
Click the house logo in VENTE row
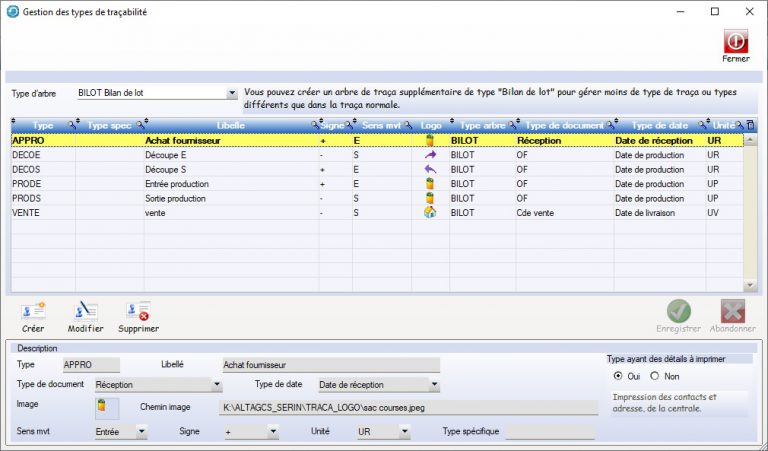pyautogui.click(x=430, y=212)
